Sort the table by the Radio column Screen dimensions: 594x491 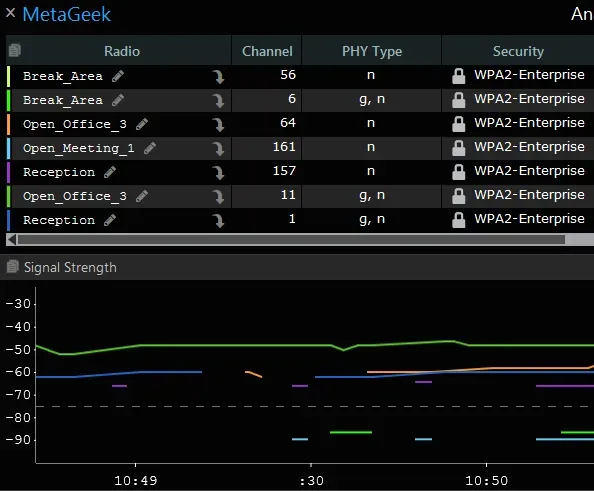122,51
